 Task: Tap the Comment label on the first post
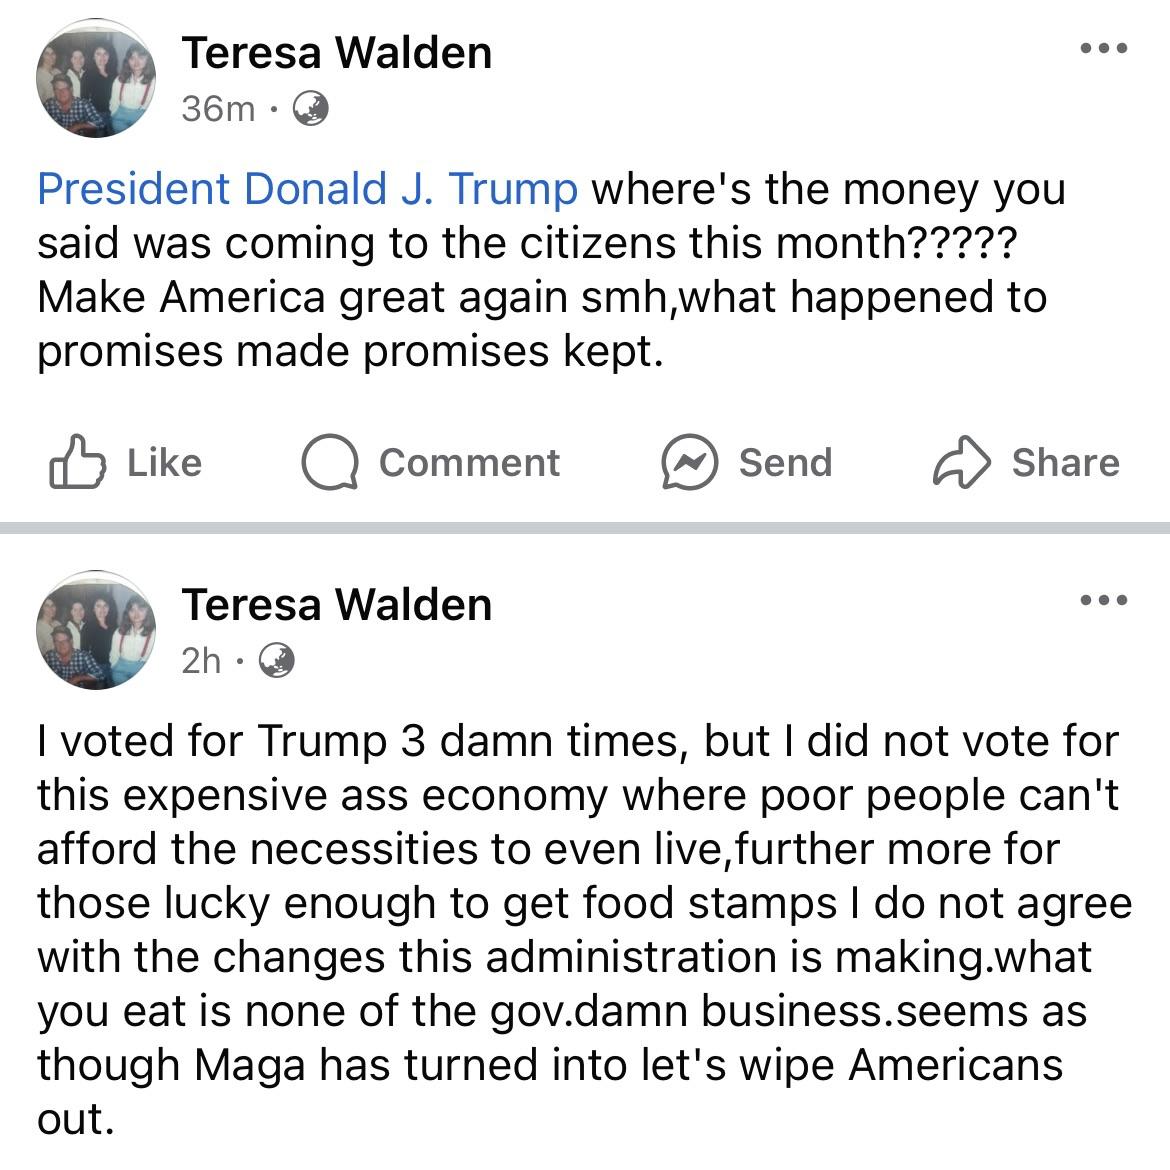point(469,463)
